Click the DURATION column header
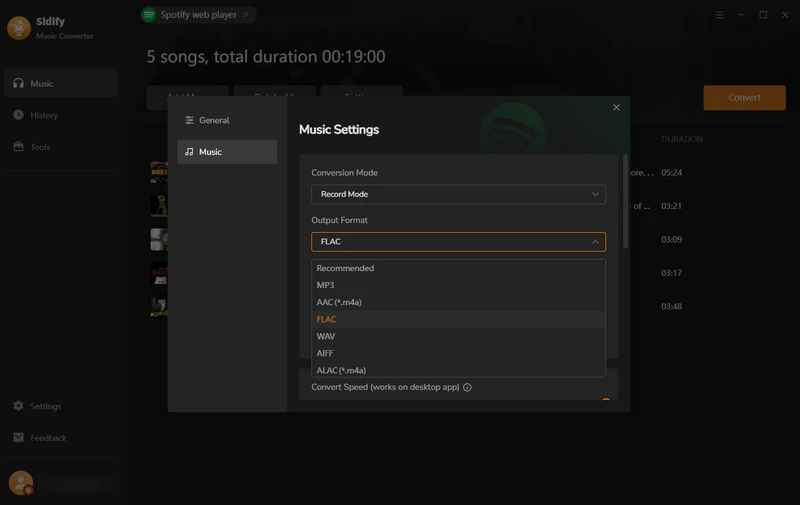Image resolution: width=800 pixels, height=505 pixels. pyautogui.click(x=682, y=139)
